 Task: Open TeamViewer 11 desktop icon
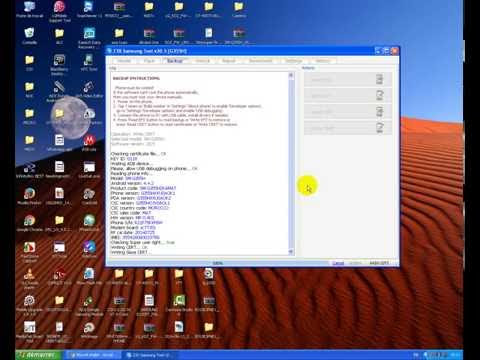pos(89,9)
